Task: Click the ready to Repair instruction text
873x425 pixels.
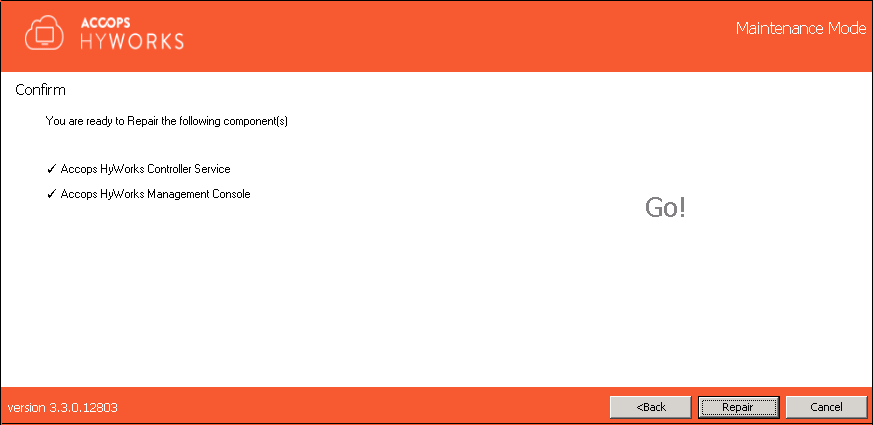Action: click(x=166, y=121)
